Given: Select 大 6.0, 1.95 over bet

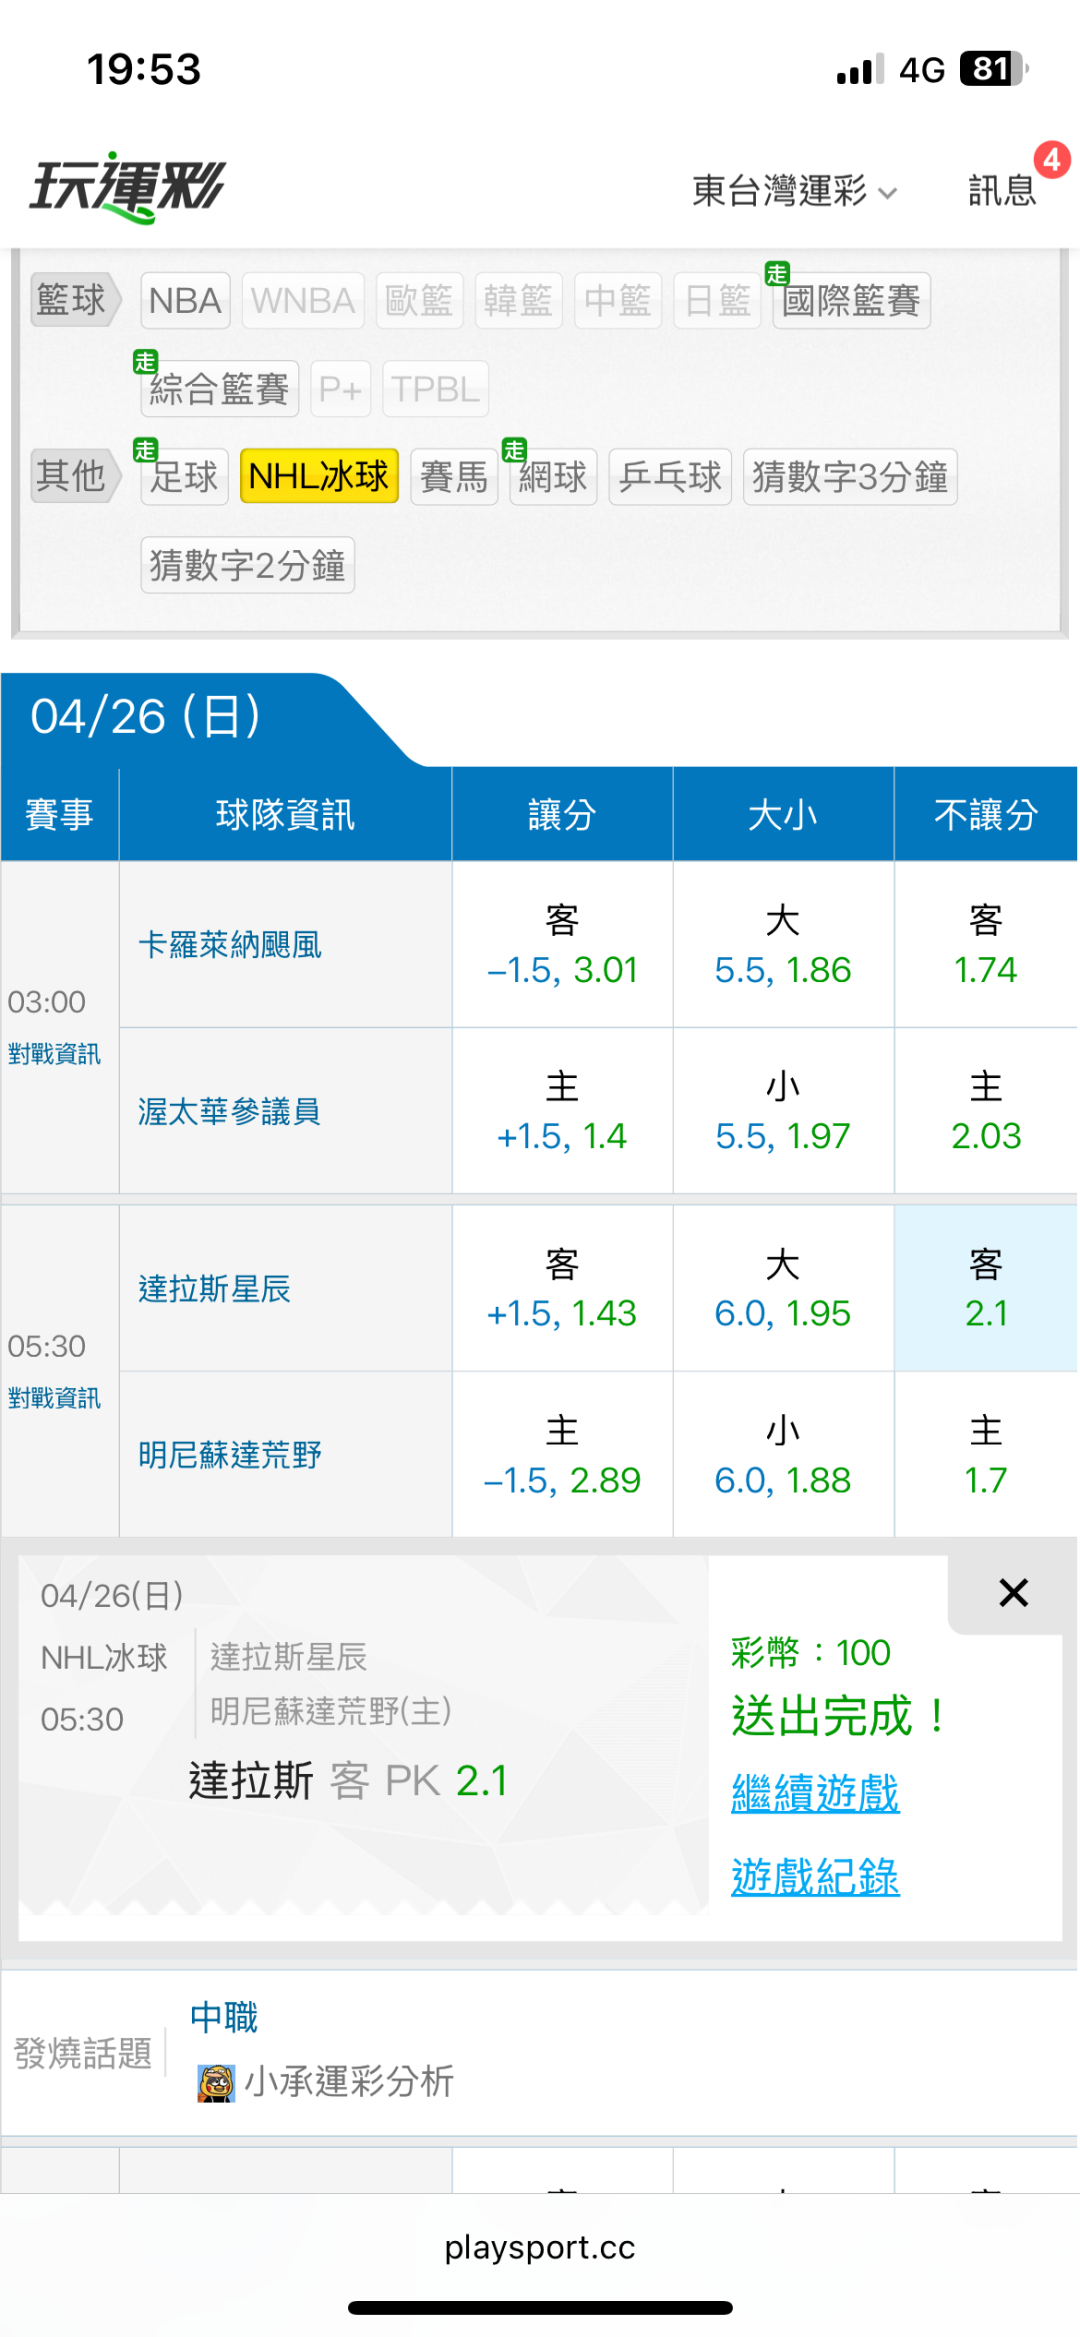Looking at the screenshot, I should pos(782,1288).
